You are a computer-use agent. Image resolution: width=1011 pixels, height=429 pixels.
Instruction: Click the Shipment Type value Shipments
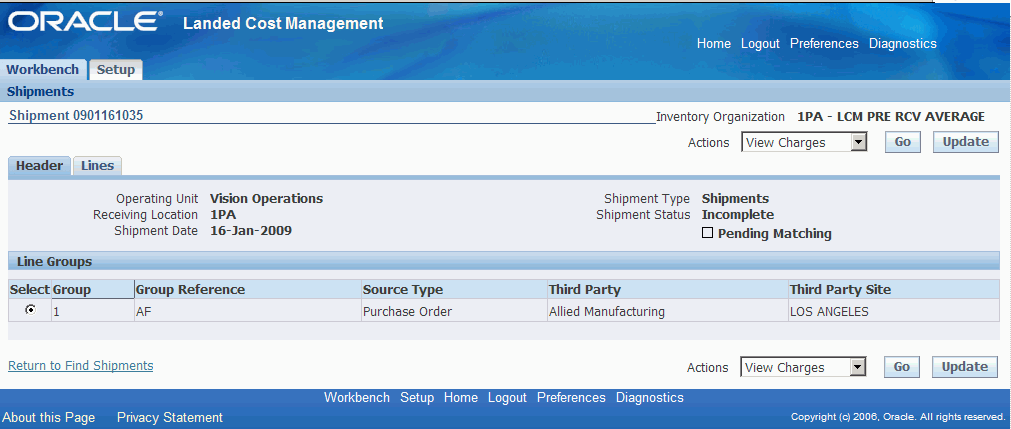tap(735, 199)
